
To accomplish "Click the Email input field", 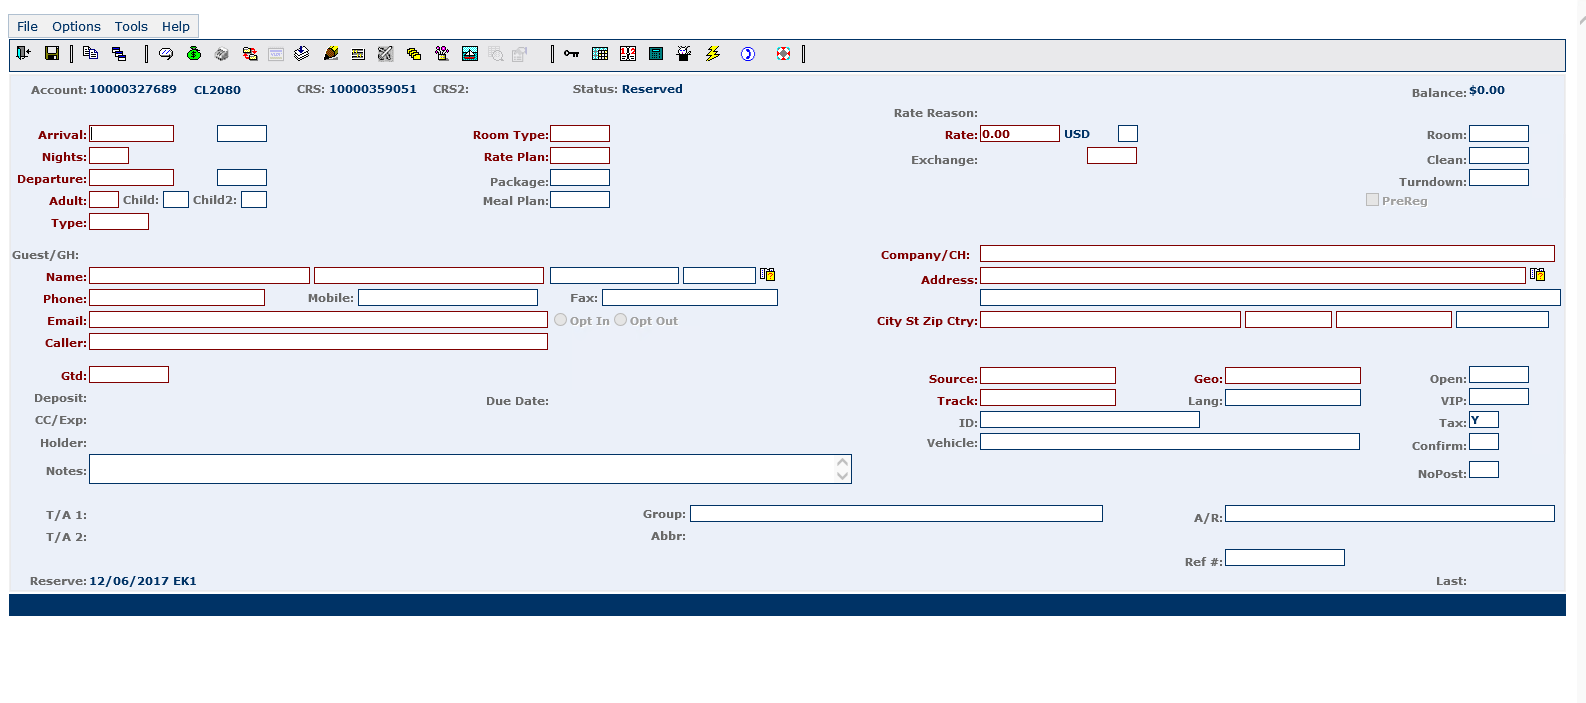I will [x=318, y=320].
